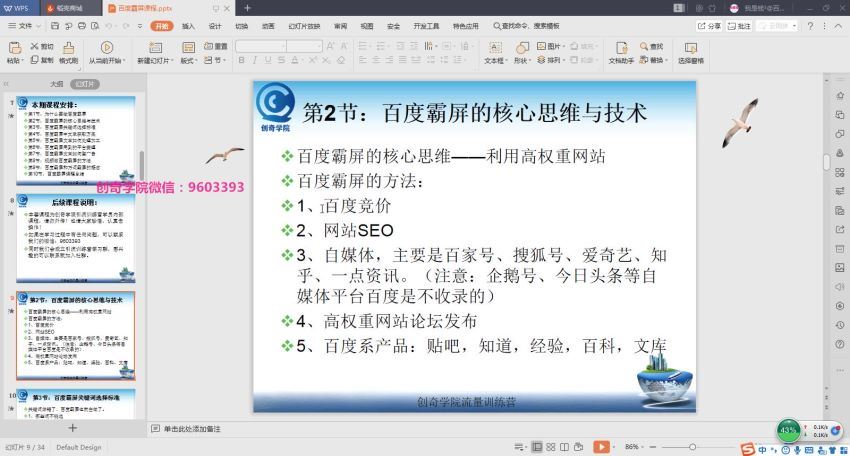Click the New Slide (新建幻灯片) icon
This screenshot has height=456, width=850.
tap(155, 48)
